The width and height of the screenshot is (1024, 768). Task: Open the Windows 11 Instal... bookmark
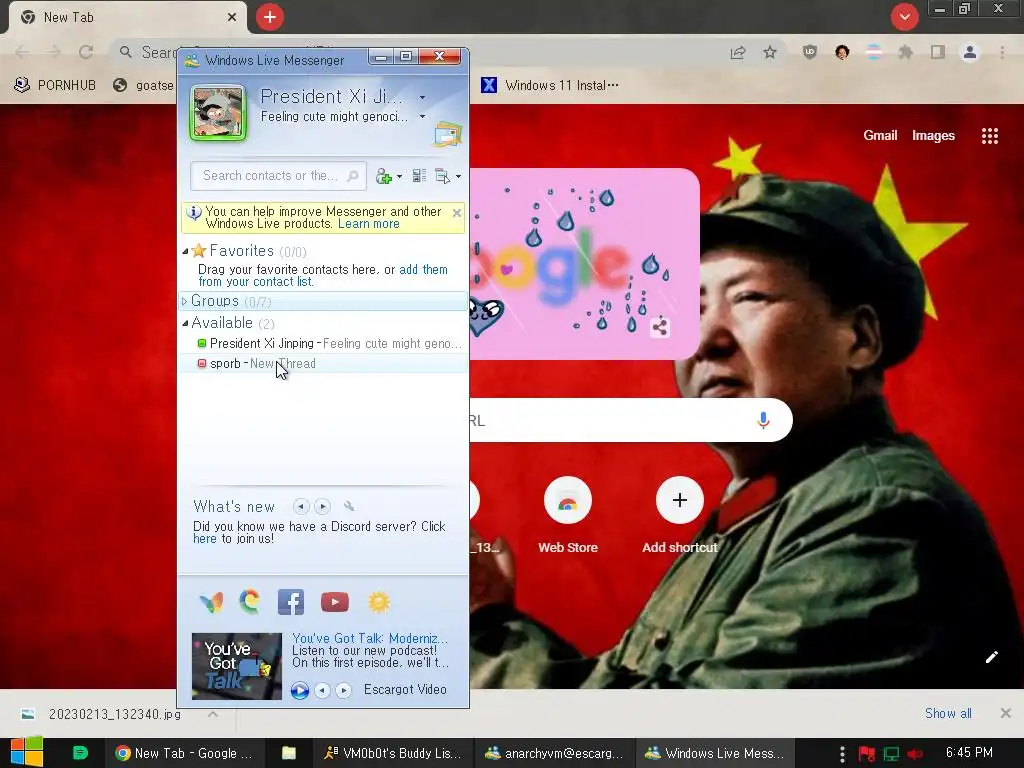coord(550,86)
